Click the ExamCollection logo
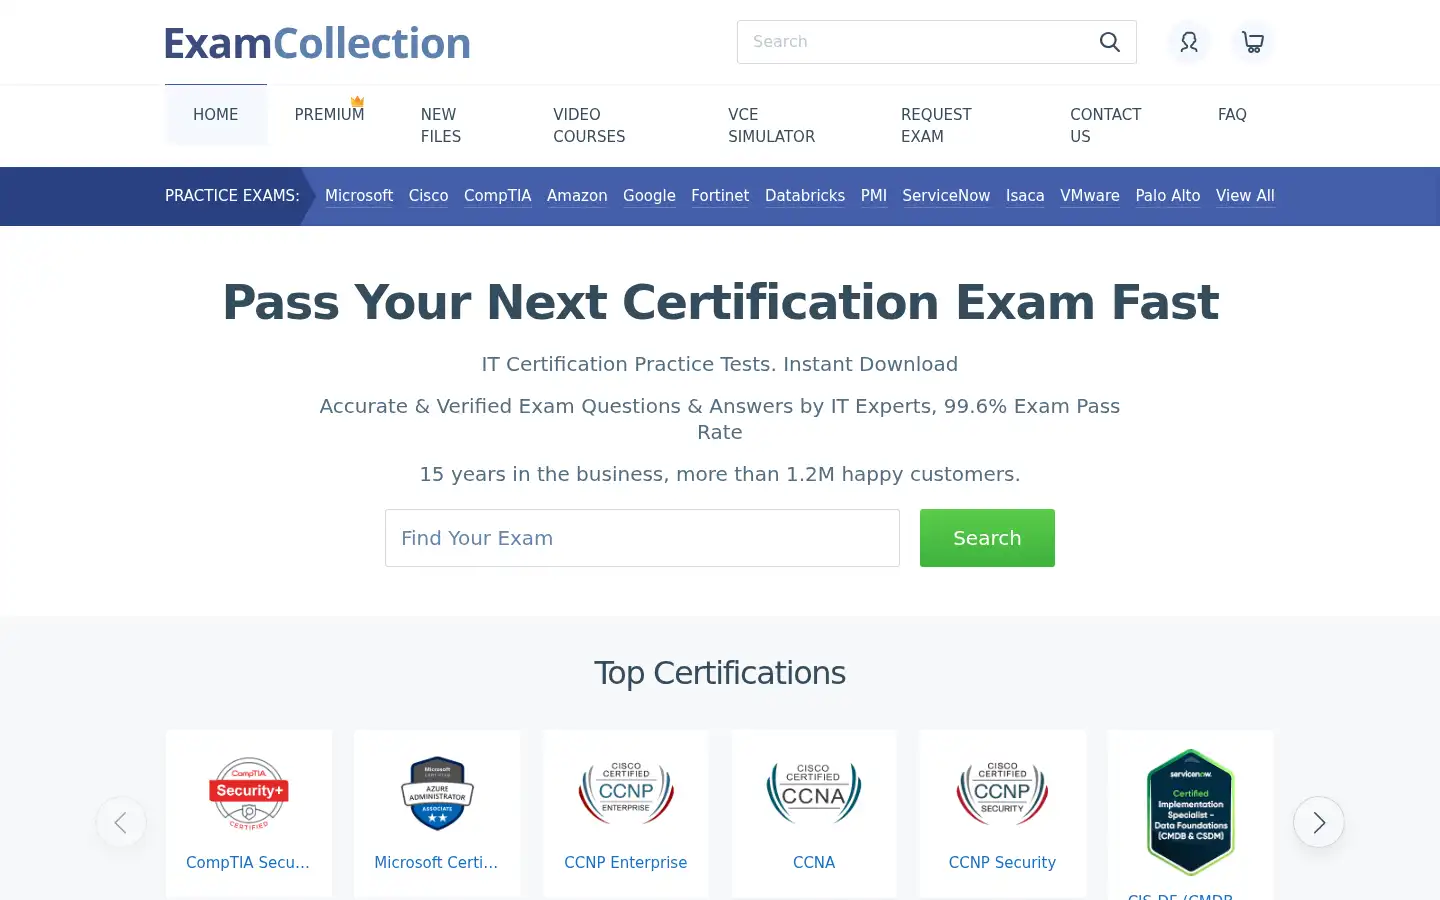Image resolution: width=1440 pixels, height=900 pixels. pyautogui.click(x=317, y=43)
